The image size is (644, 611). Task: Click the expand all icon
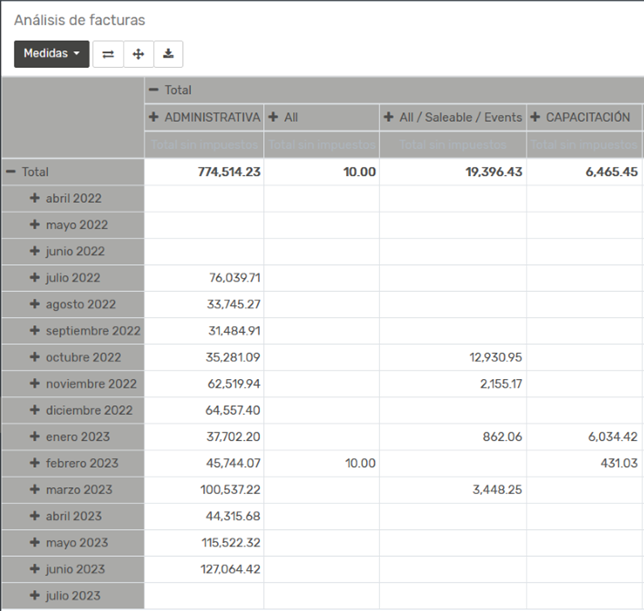click(x=138, y=54)
